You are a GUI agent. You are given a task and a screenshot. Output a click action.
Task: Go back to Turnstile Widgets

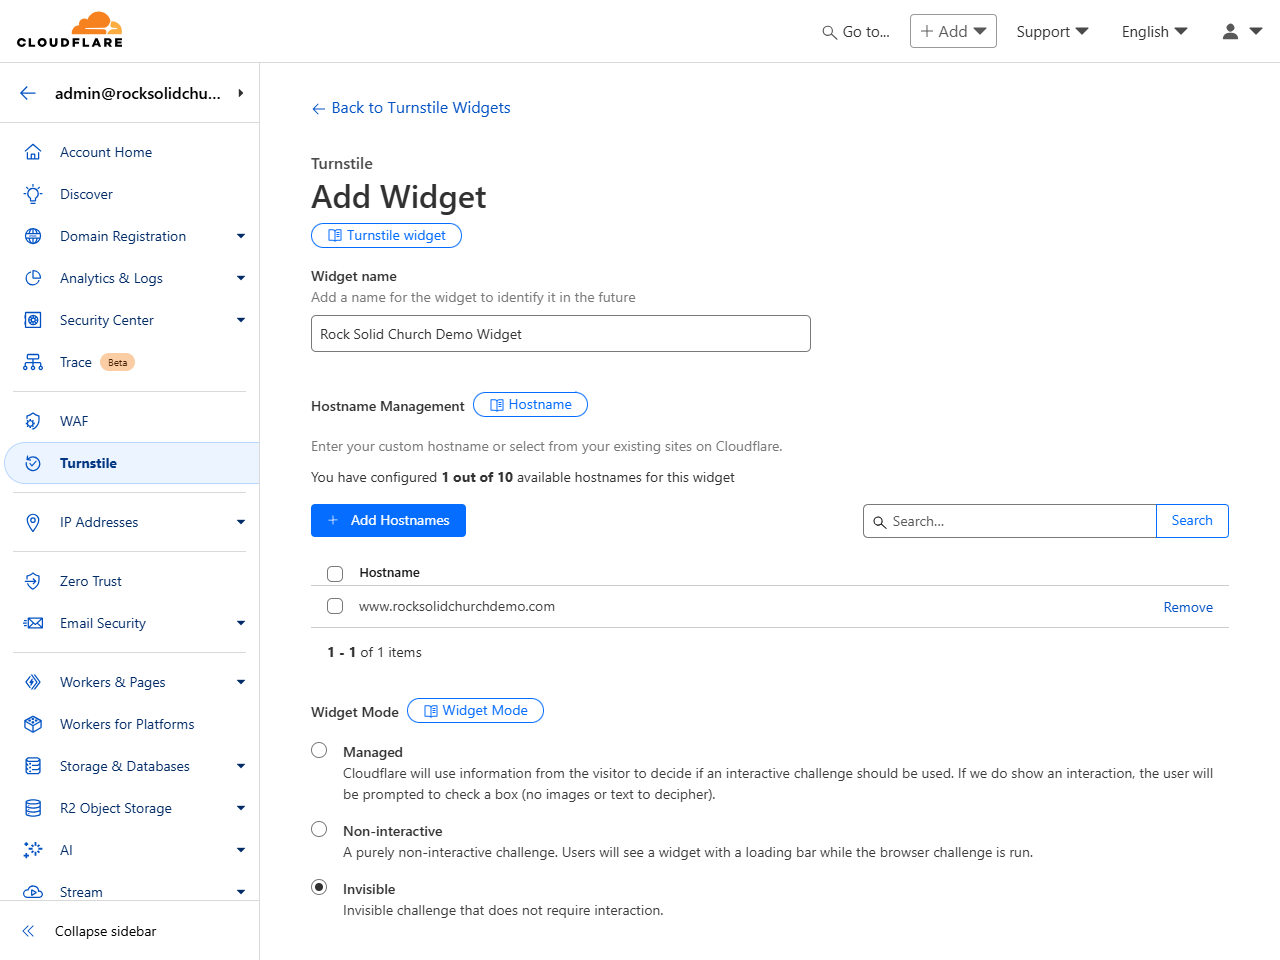(x=411, y=108)
